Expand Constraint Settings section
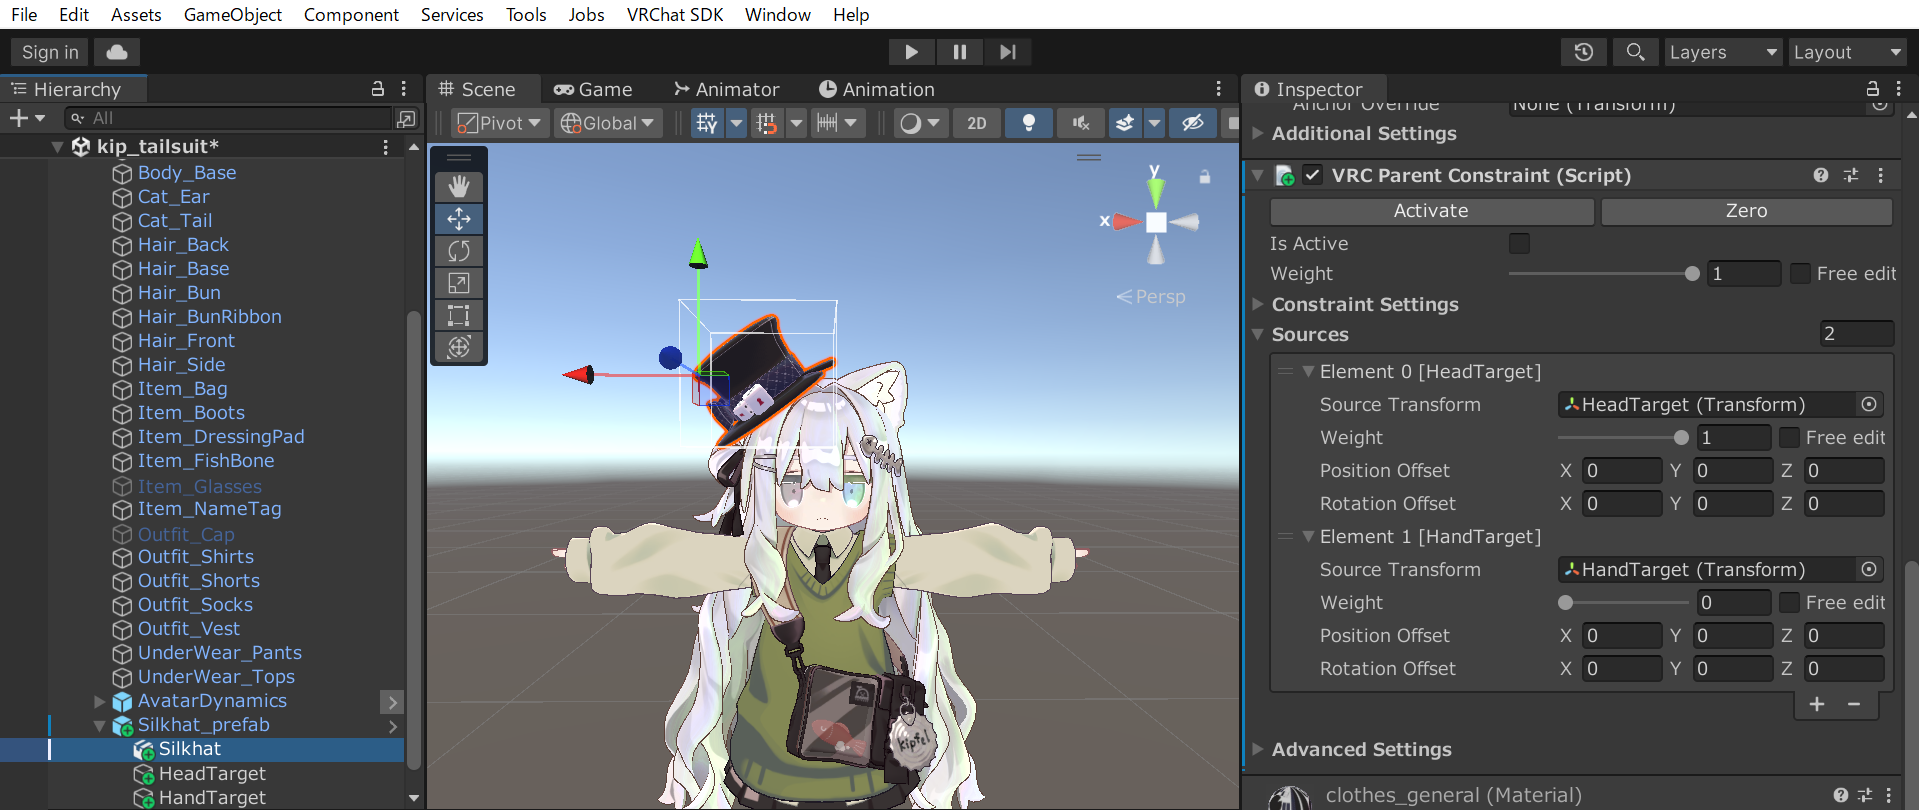Screen dimensions: 1919x810 pos(1258,304)
